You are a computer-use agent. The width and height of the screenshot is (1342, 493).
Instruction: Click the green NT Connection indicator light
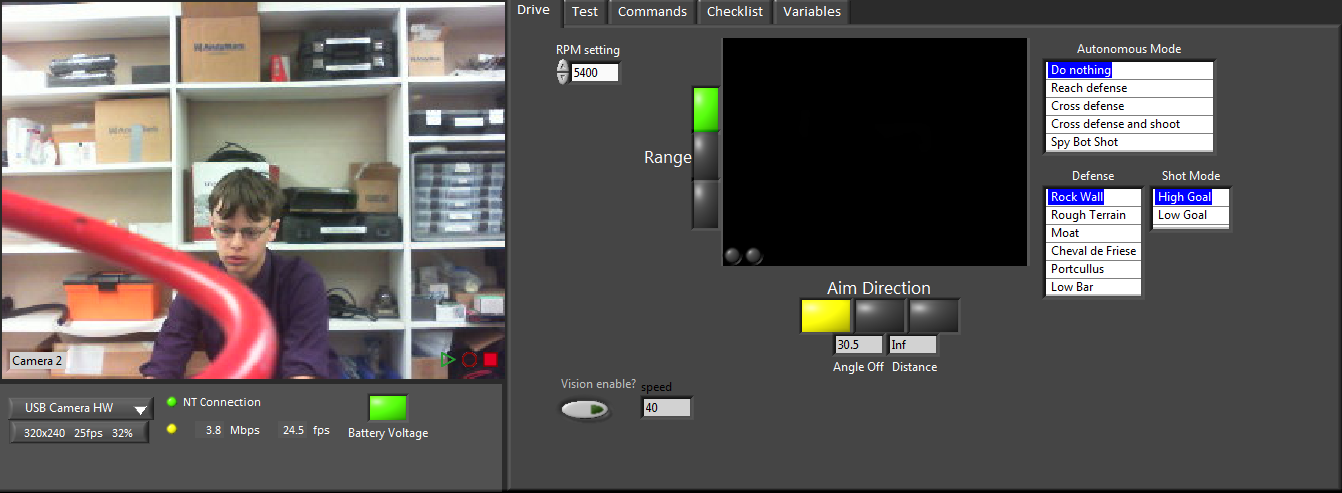[x=172, y=402]
